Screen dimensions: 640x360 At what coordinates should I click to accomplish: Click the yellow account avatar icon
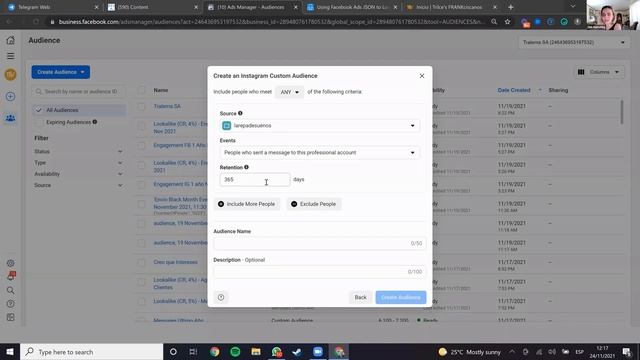click(x=11, y=74)
